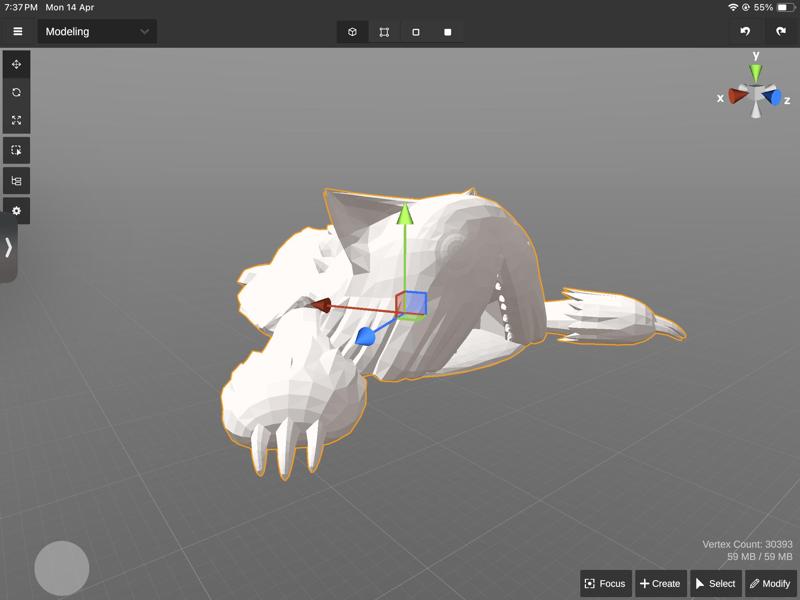Screen dimensions: 800x600
Task: Switch to vertex selection mode icon
Action: pyautogui.click(x=384, y=32)
